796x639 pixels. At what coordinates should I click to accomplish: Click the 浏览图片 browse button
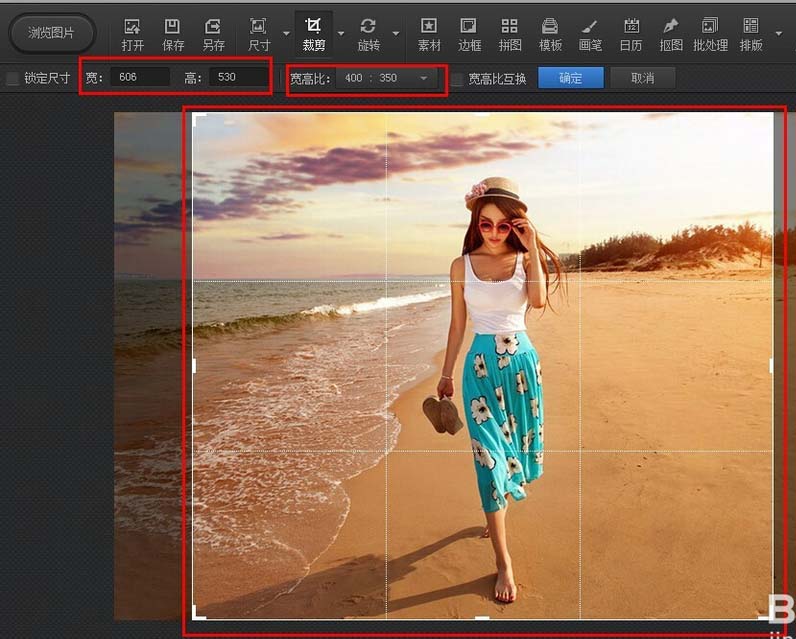51,33
